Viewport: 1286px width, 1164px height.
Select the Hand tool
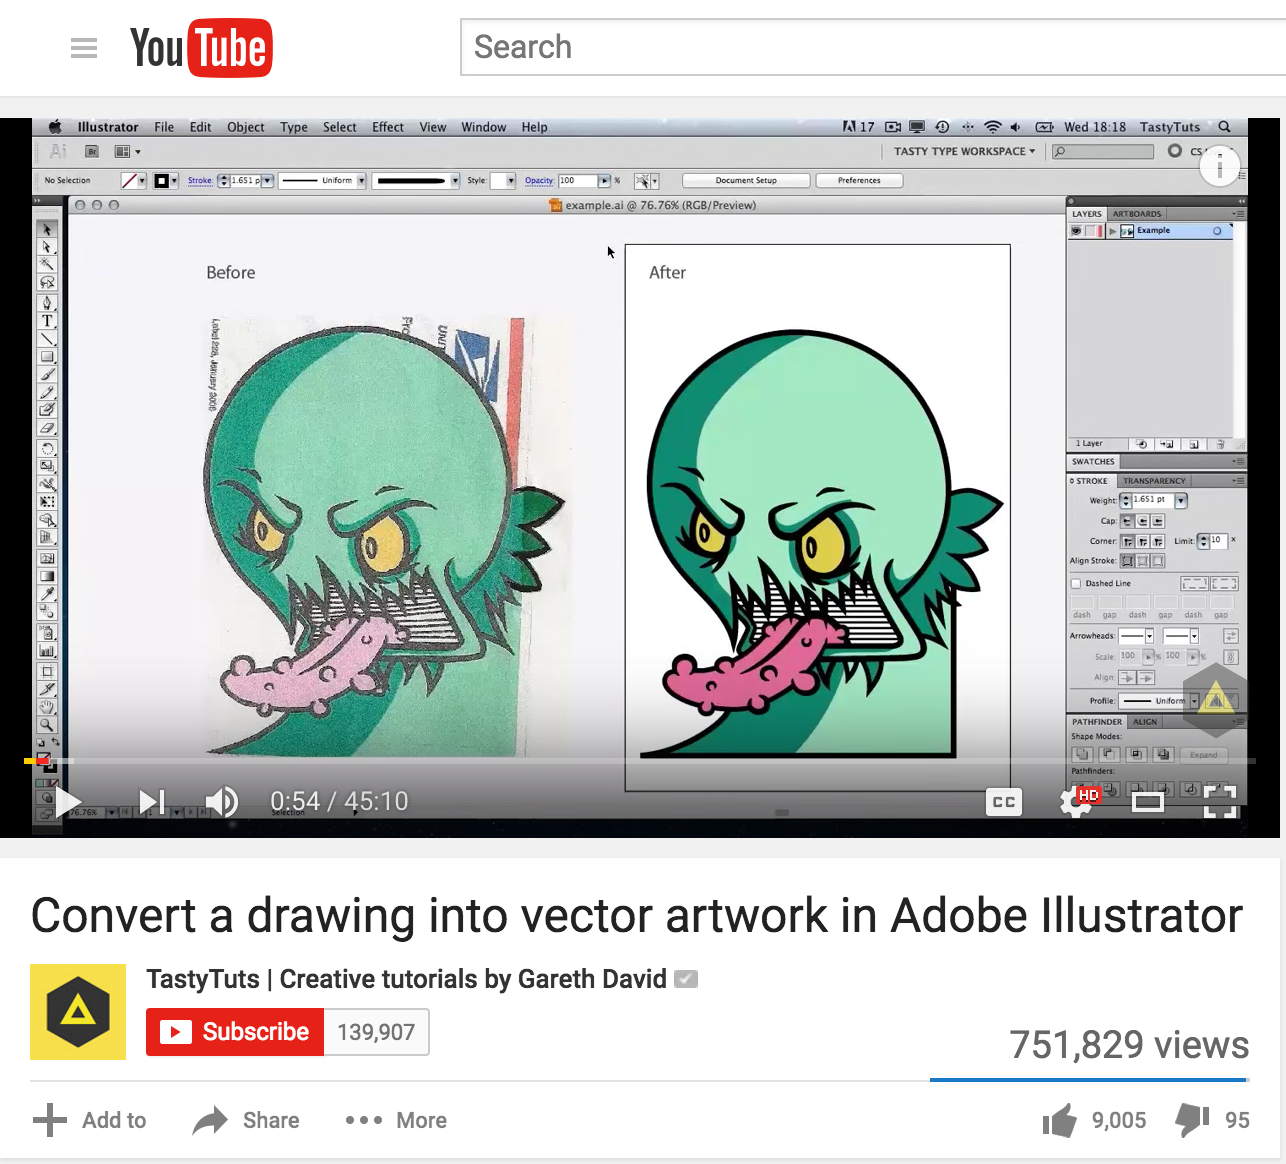pos(47,707)
